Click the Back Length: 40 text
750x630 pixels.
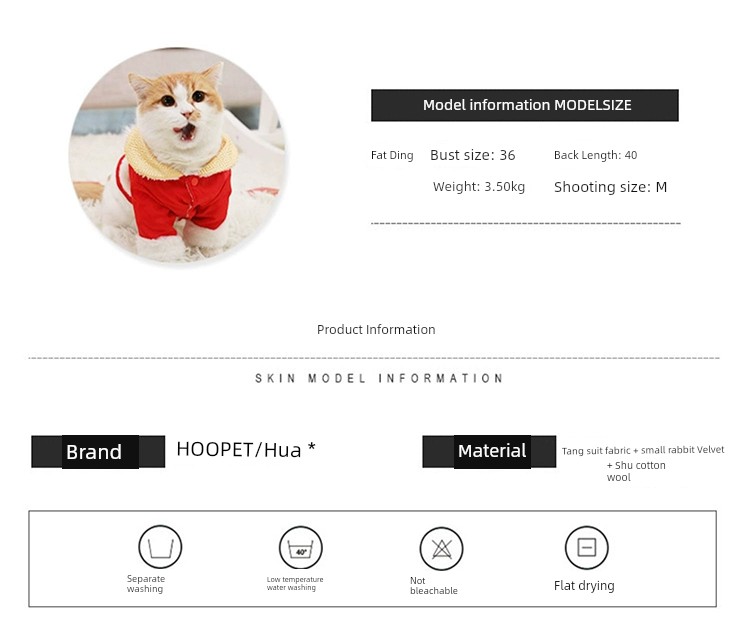[596, 155]
